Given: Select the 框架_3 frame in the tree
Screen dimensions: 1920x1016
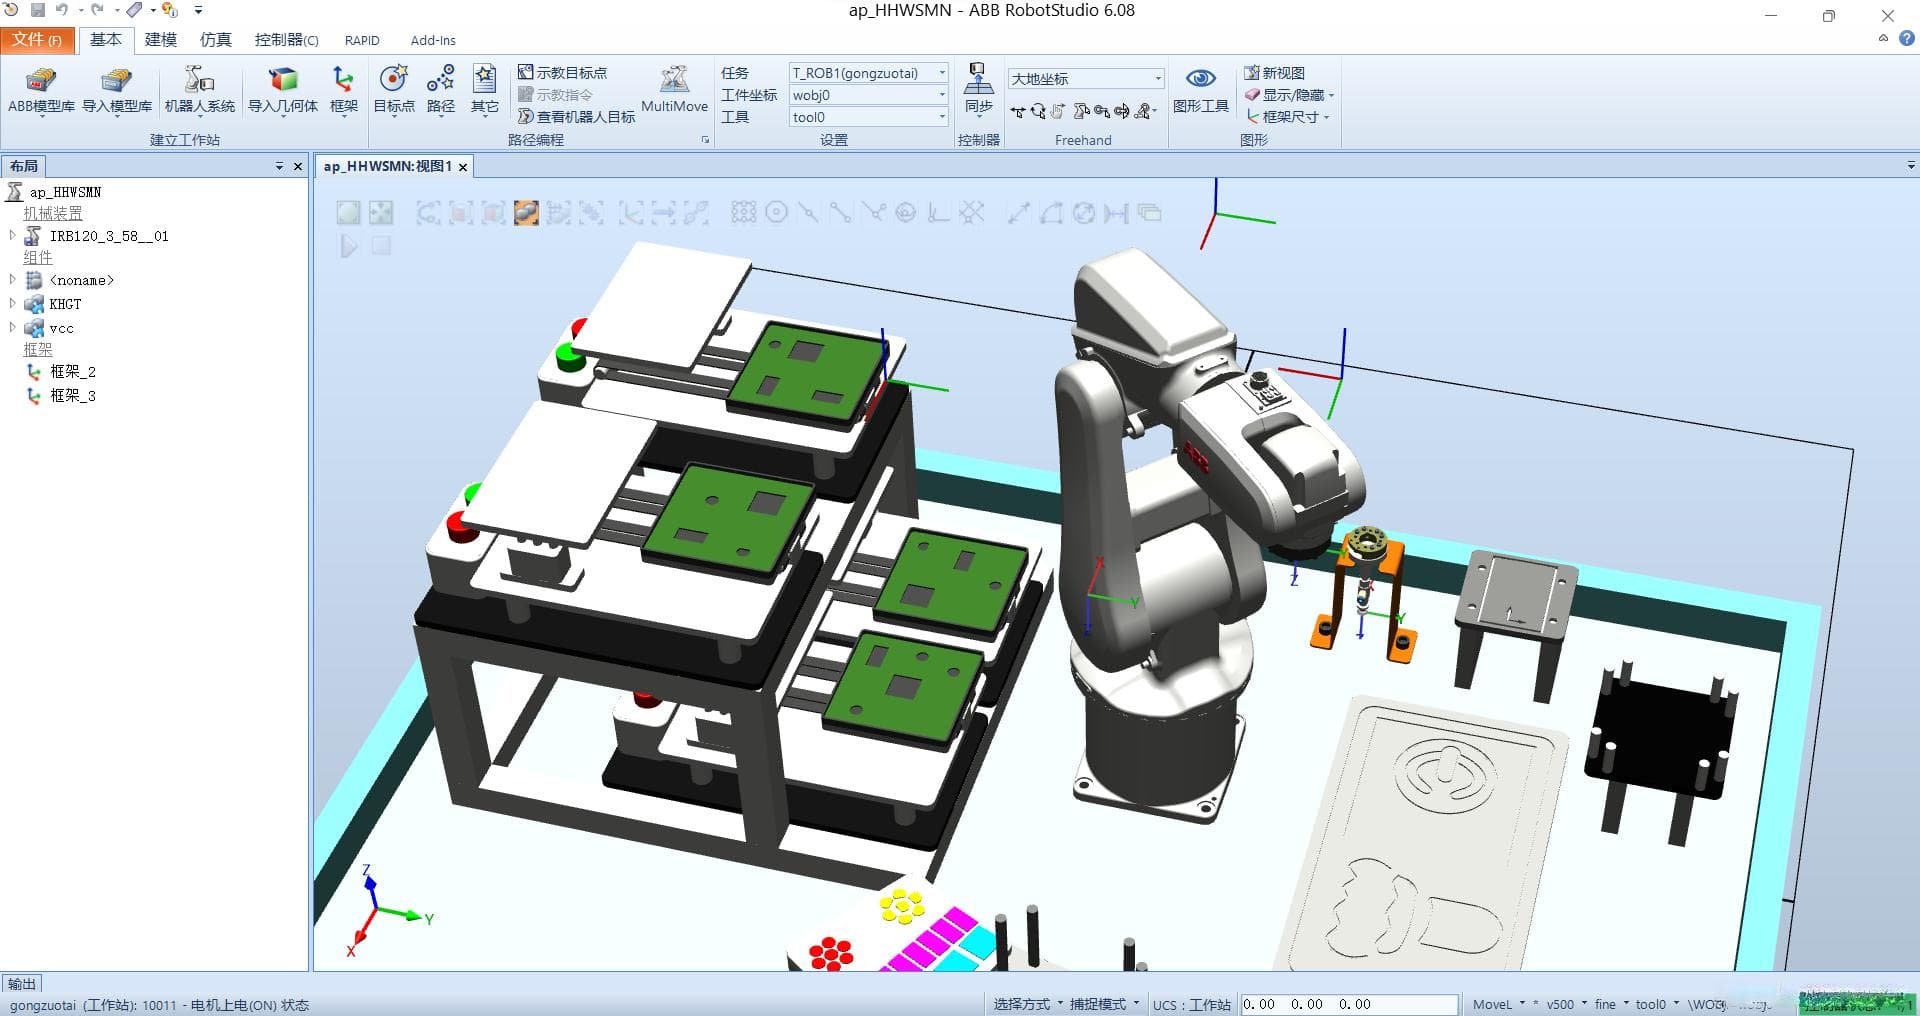Looking at the screenshot, I should [x=72, y=395].
